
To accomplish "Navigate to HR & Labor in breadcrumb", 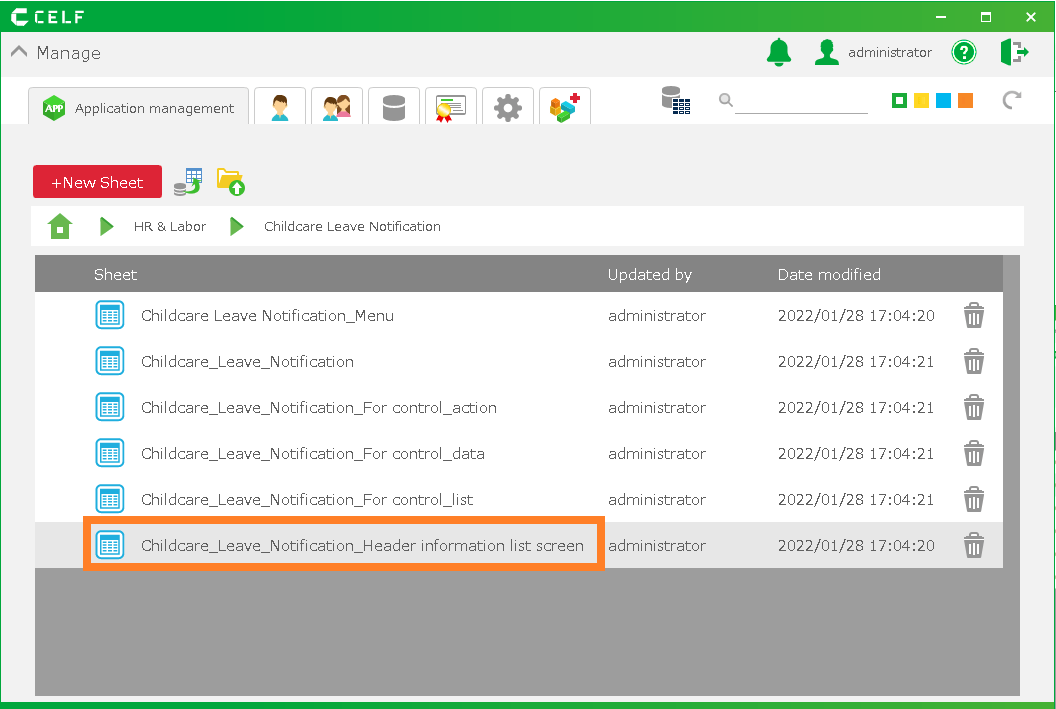I will [169, 227].
